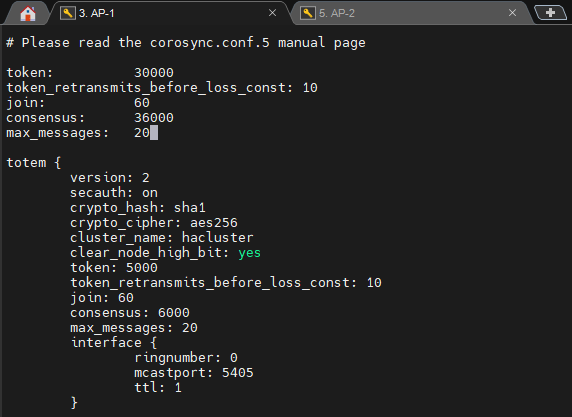This screenshot has height=417, width=572.
Task: Close the 3. AP-1 session tab
Action: tap(272, 13)
